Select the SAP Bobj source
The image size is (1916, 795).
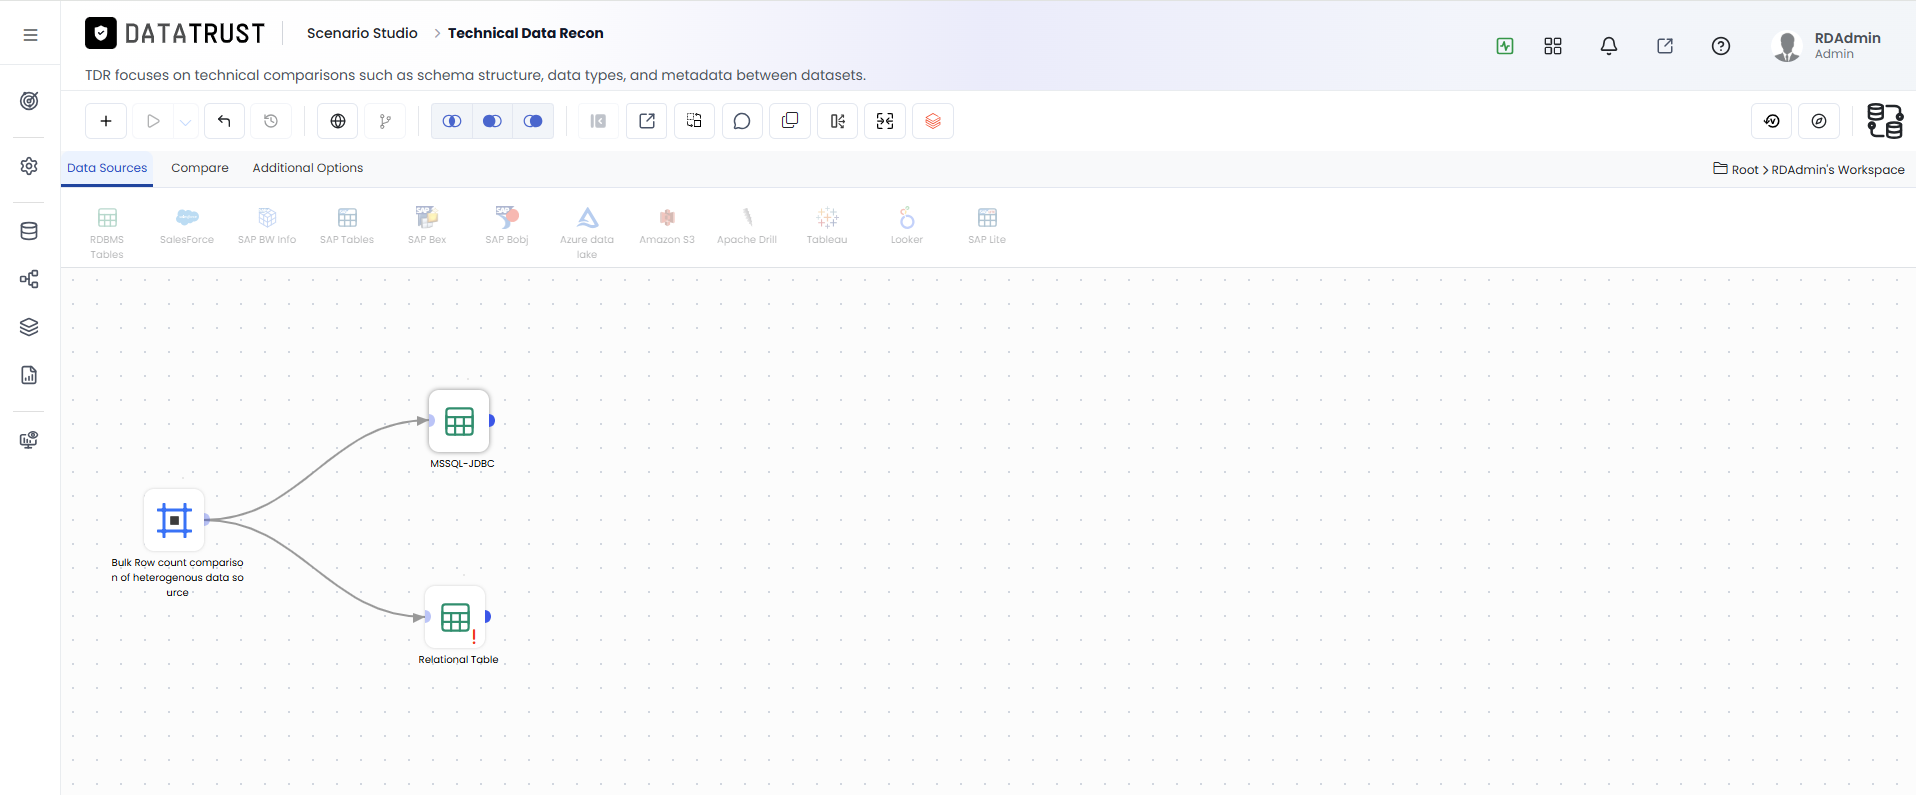507,226
